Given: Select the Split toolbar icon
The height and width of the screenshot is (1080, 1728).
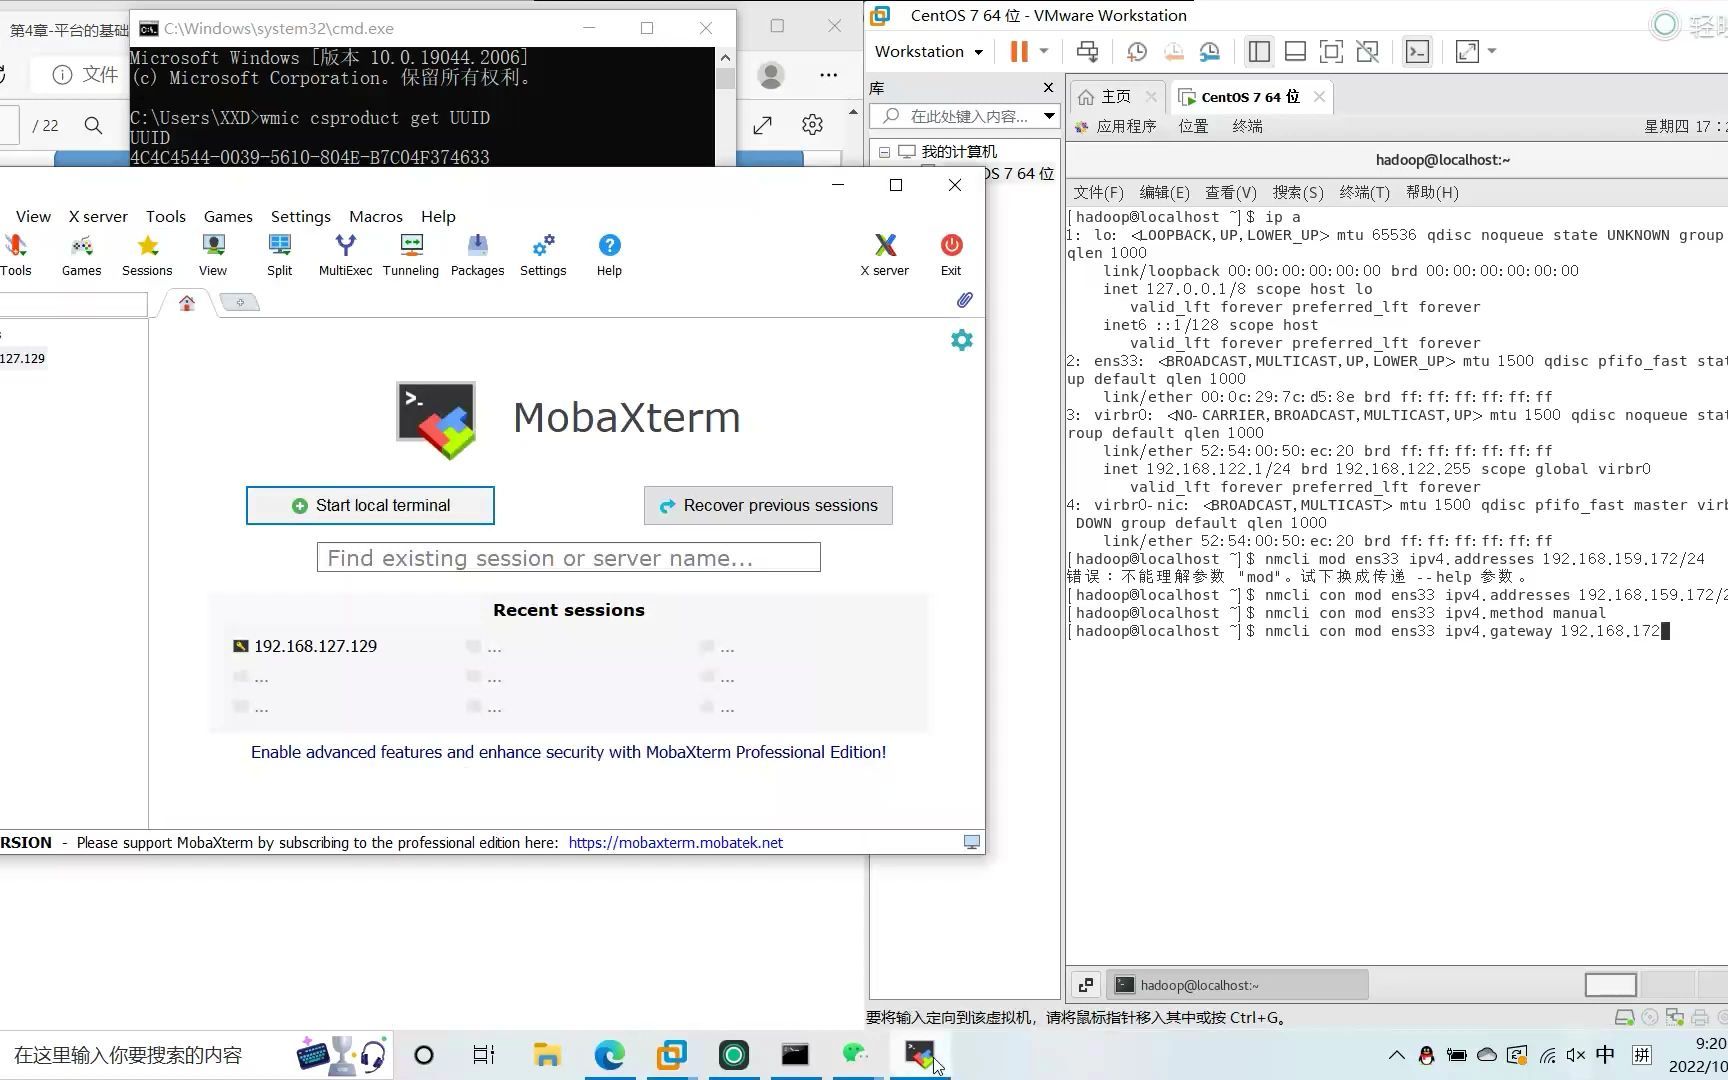Looking at the screenshot, I should point(279,255).
